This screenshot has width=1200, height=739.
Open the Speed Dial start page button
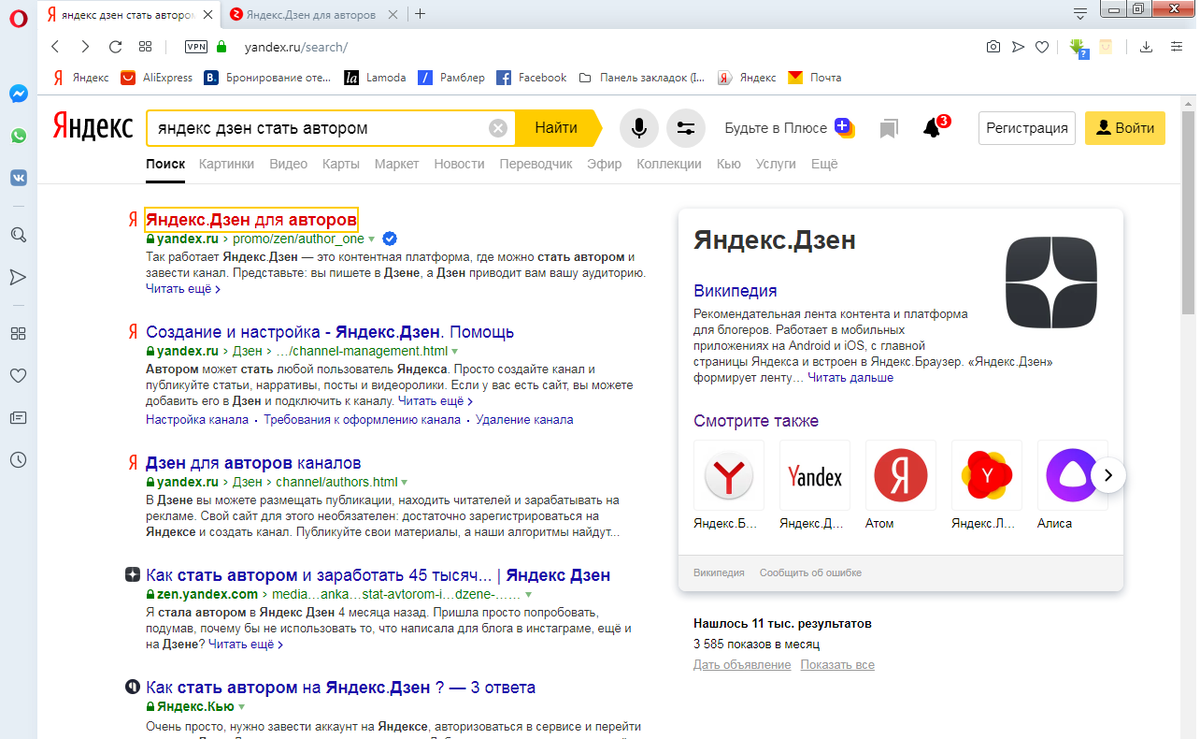click(145, 47)
